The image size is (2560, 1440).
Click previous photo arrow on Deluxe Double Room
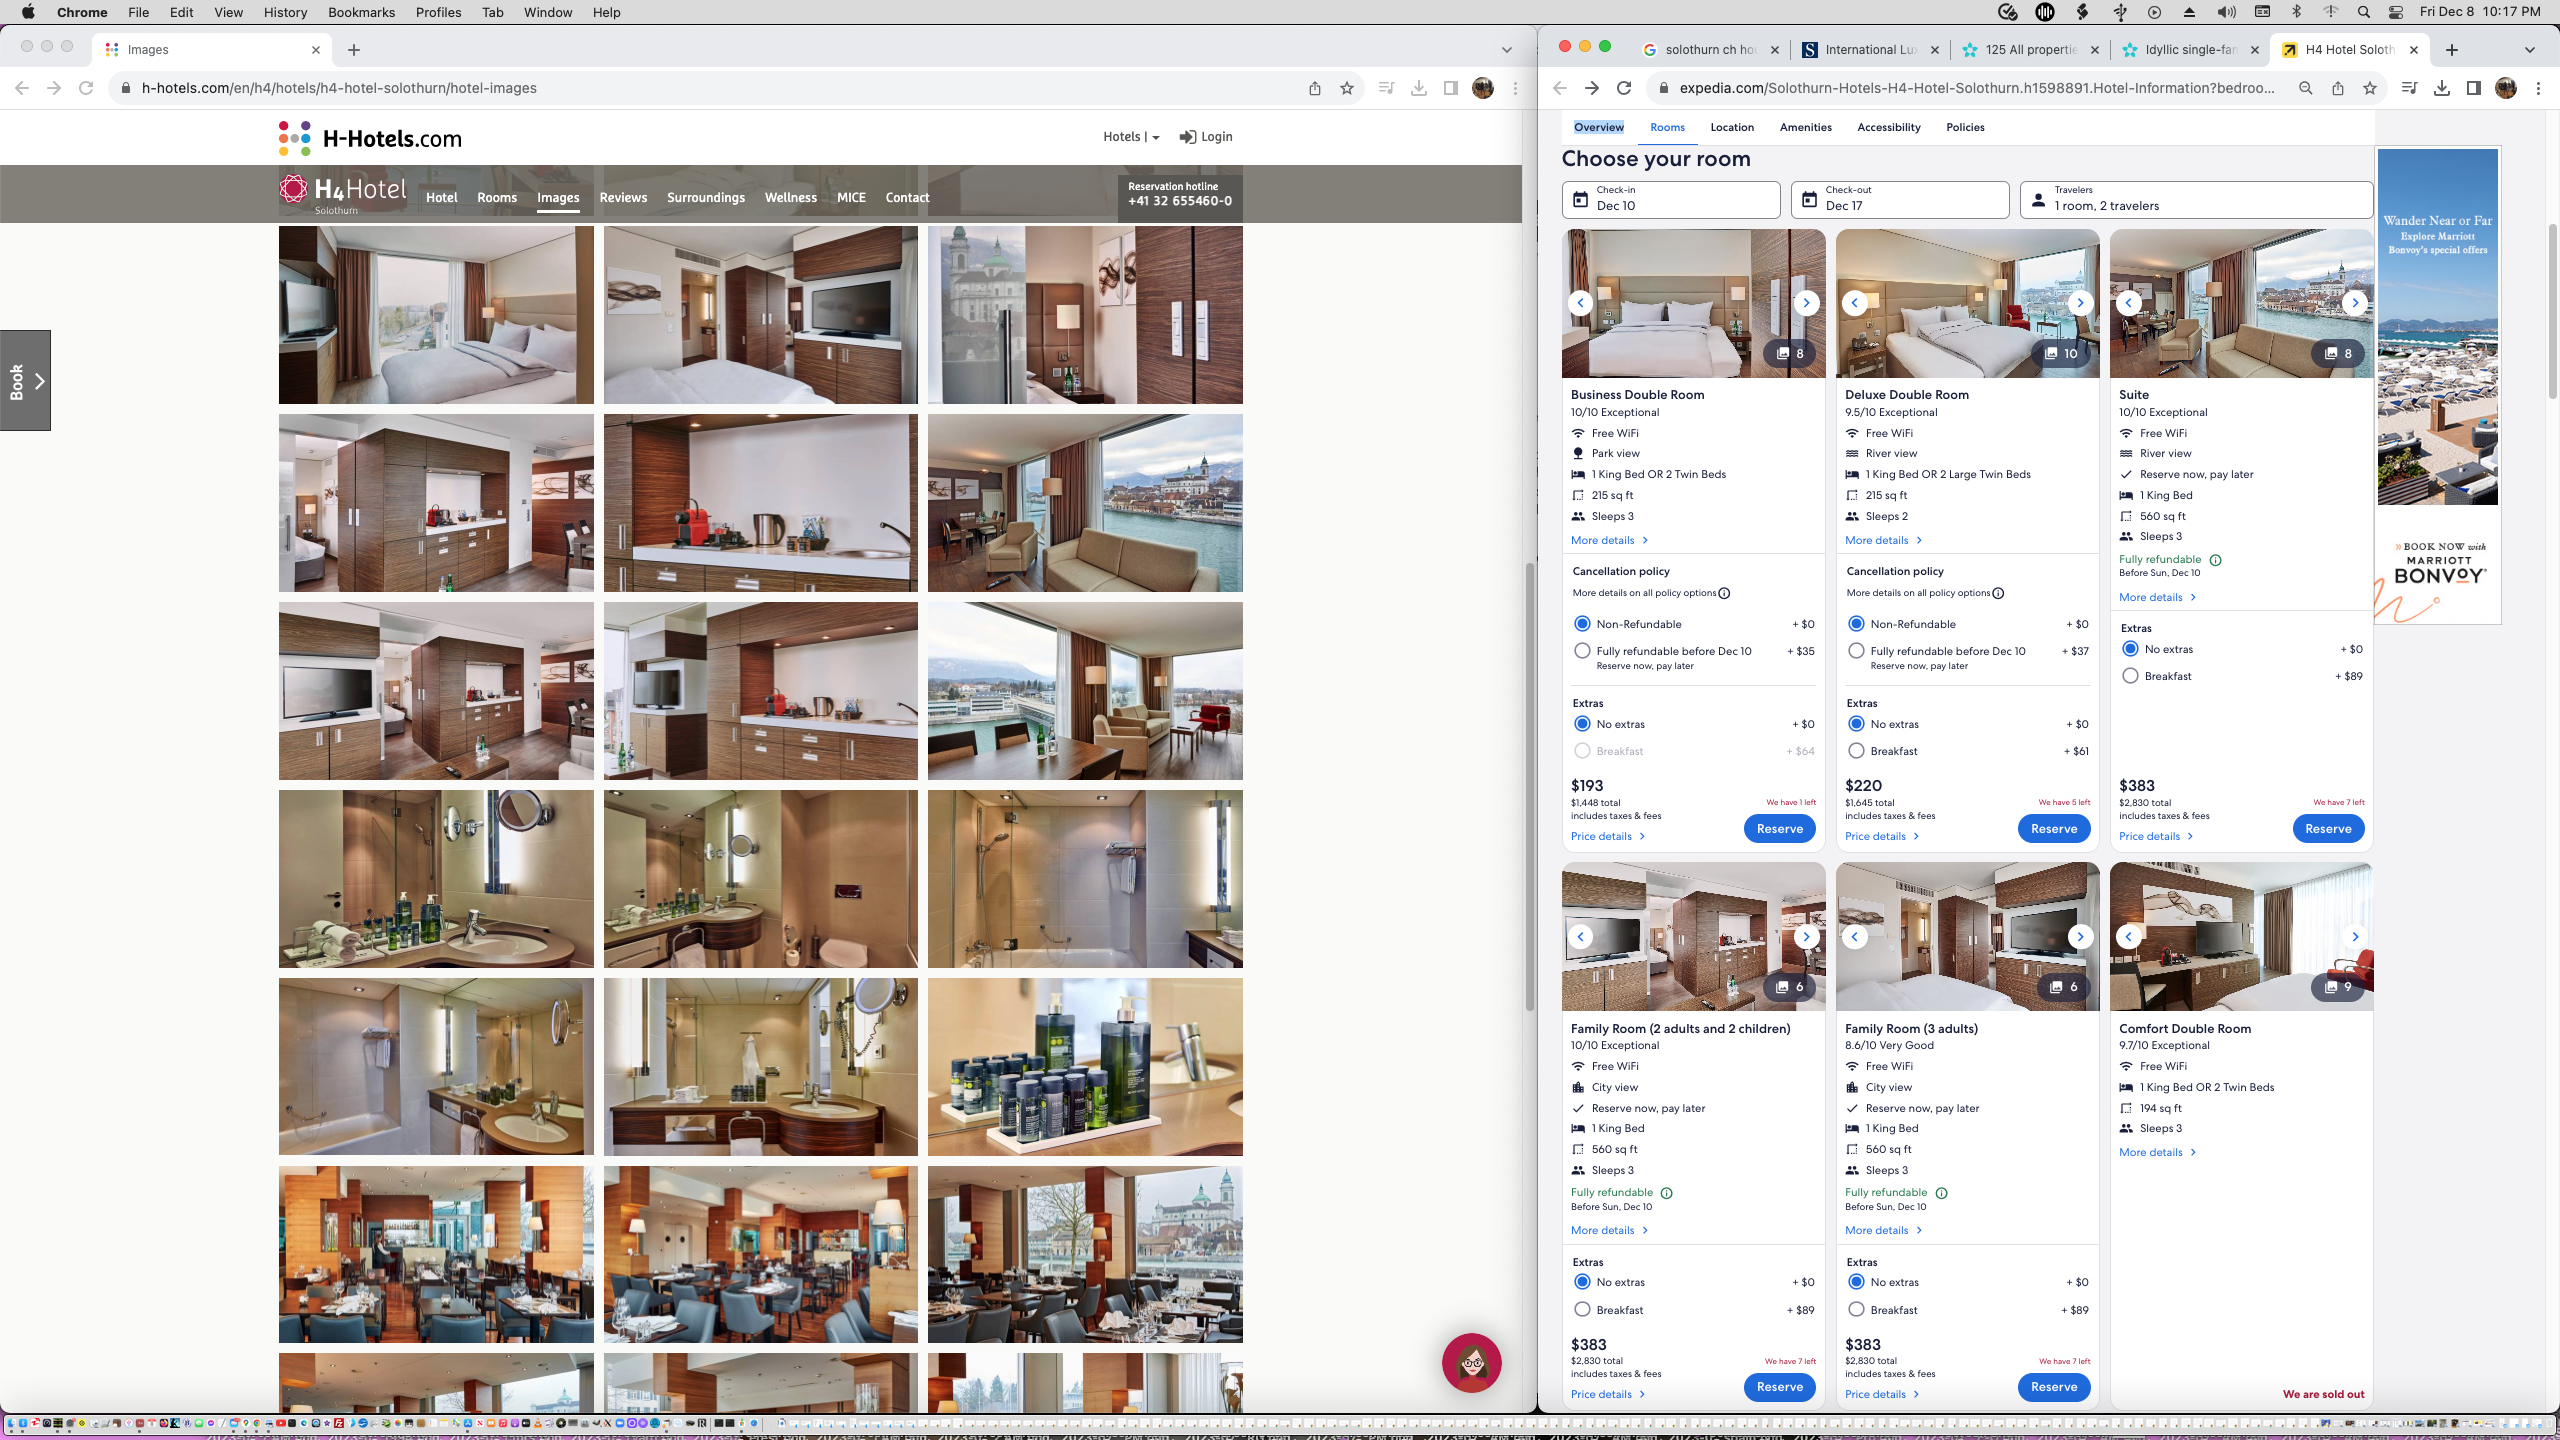tap(1855, 303)
